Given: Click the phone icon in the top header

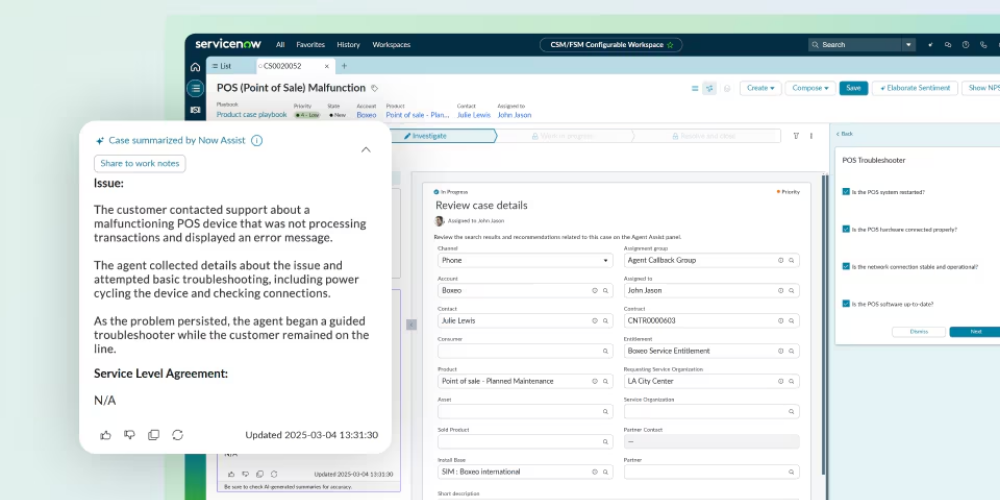Looking at the screenshot, I should 983,45.
